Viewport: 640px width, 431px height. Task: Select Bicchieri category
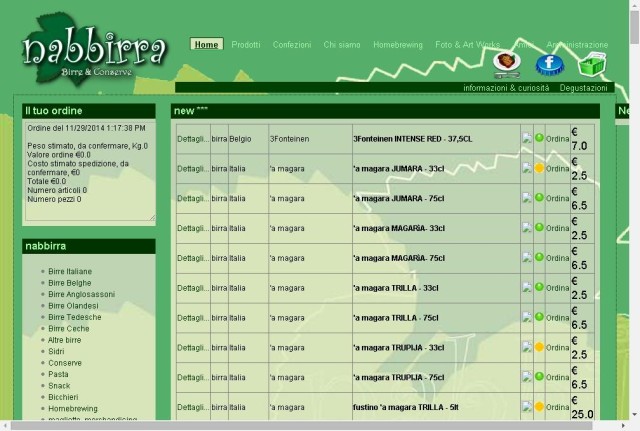(63, 397)
